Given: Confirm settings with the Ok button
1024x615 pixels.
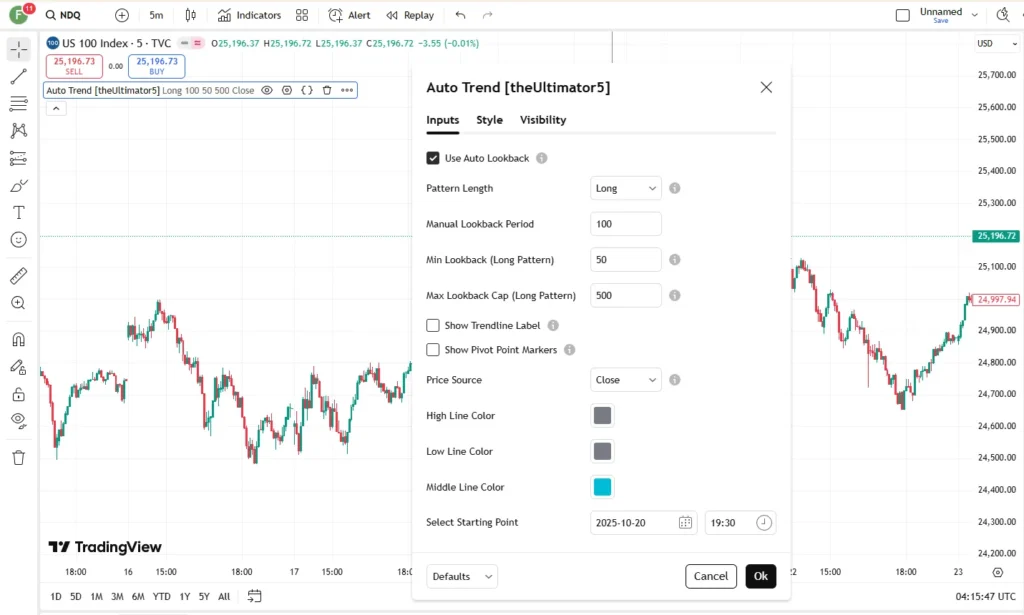Looking at the screenshot, I should 761,576.
